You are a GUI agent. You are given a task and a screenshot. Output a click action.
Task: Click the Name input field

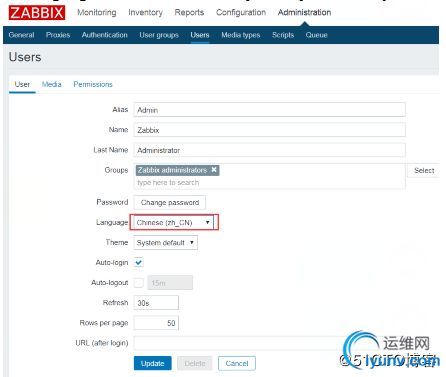coord(269,130)
